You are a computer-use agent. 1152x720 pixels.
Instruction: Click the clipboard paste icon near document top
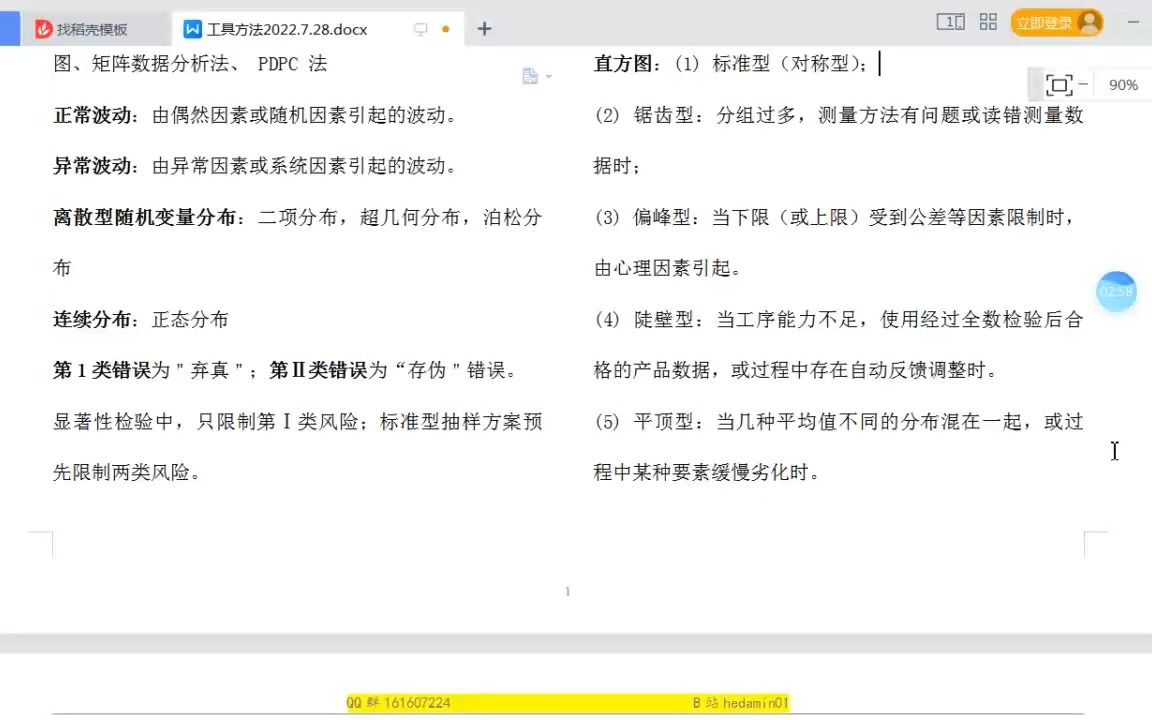point(531,74)
